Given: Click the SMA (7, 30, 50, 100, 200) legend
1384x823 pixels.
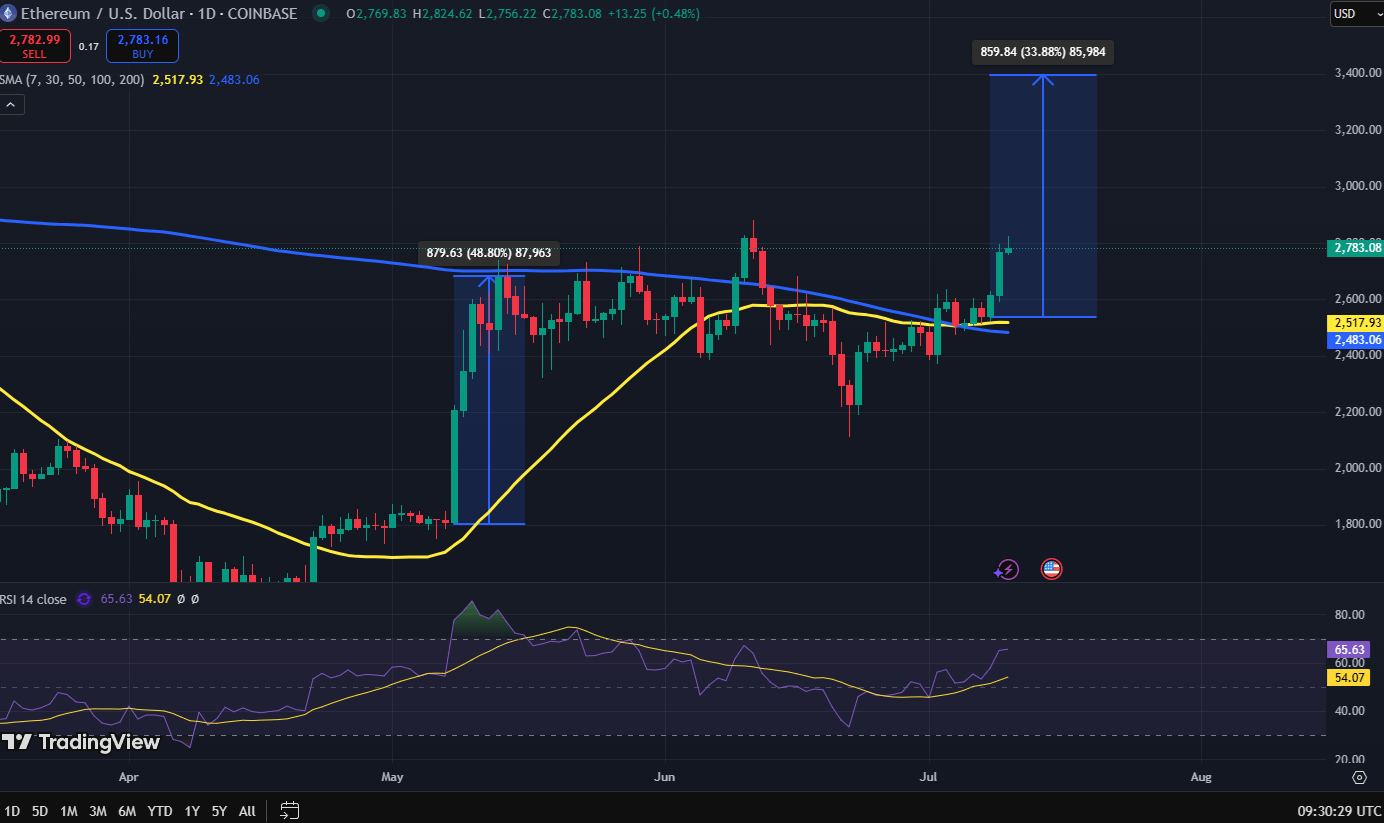Looking at the screenshot, I should [x=72, y=79].
